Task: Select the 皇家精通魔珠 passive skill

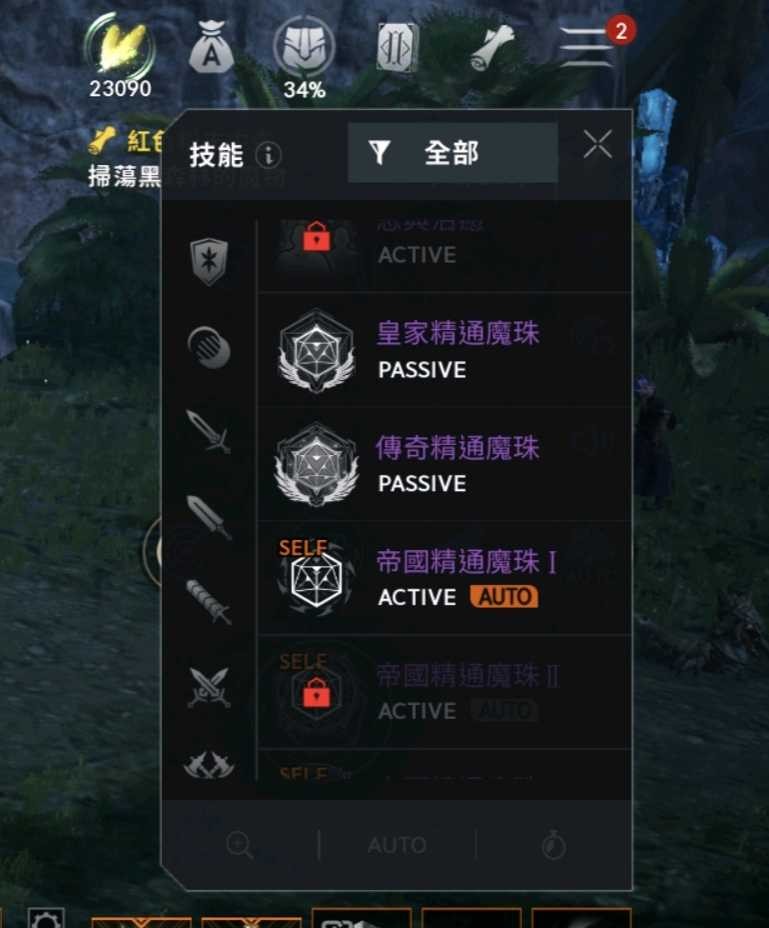Action: 444,350
